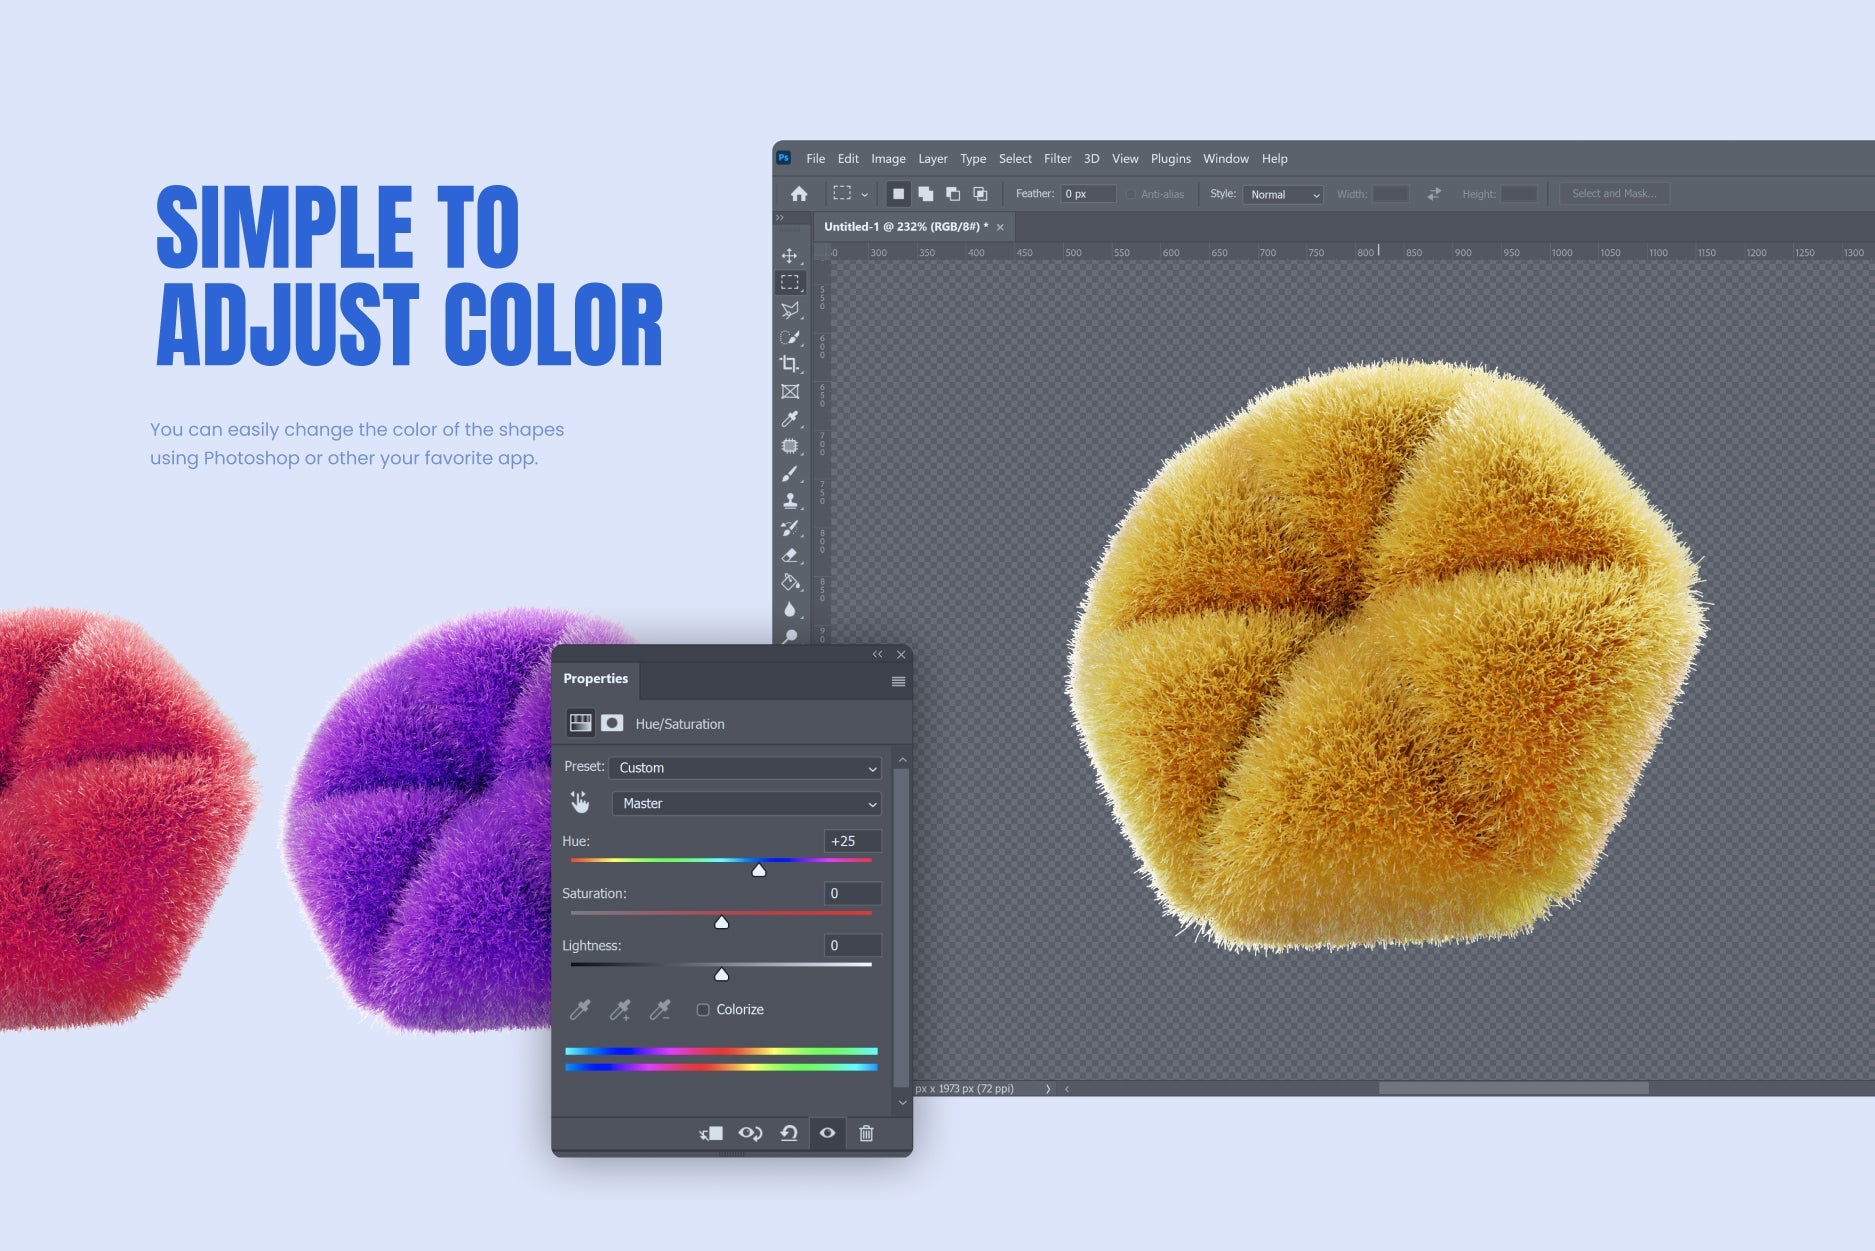Open the Filter menu
The height and width of the screenshot is (1251, 1875).
coord(1057,158)
